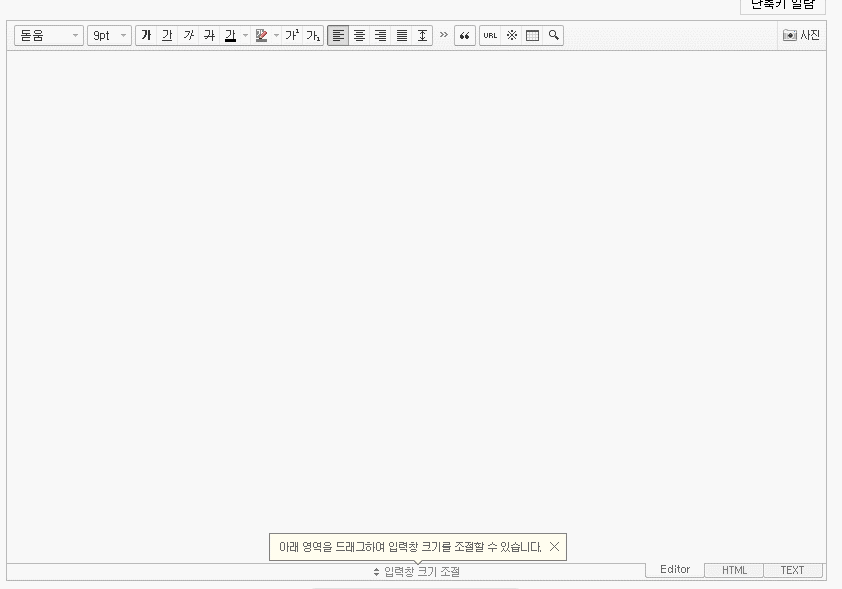The height and width of the screenshot is (589, 842).
Task: Switch to the HTML tab
Action: pyautogui.click(x=733, y=569)
